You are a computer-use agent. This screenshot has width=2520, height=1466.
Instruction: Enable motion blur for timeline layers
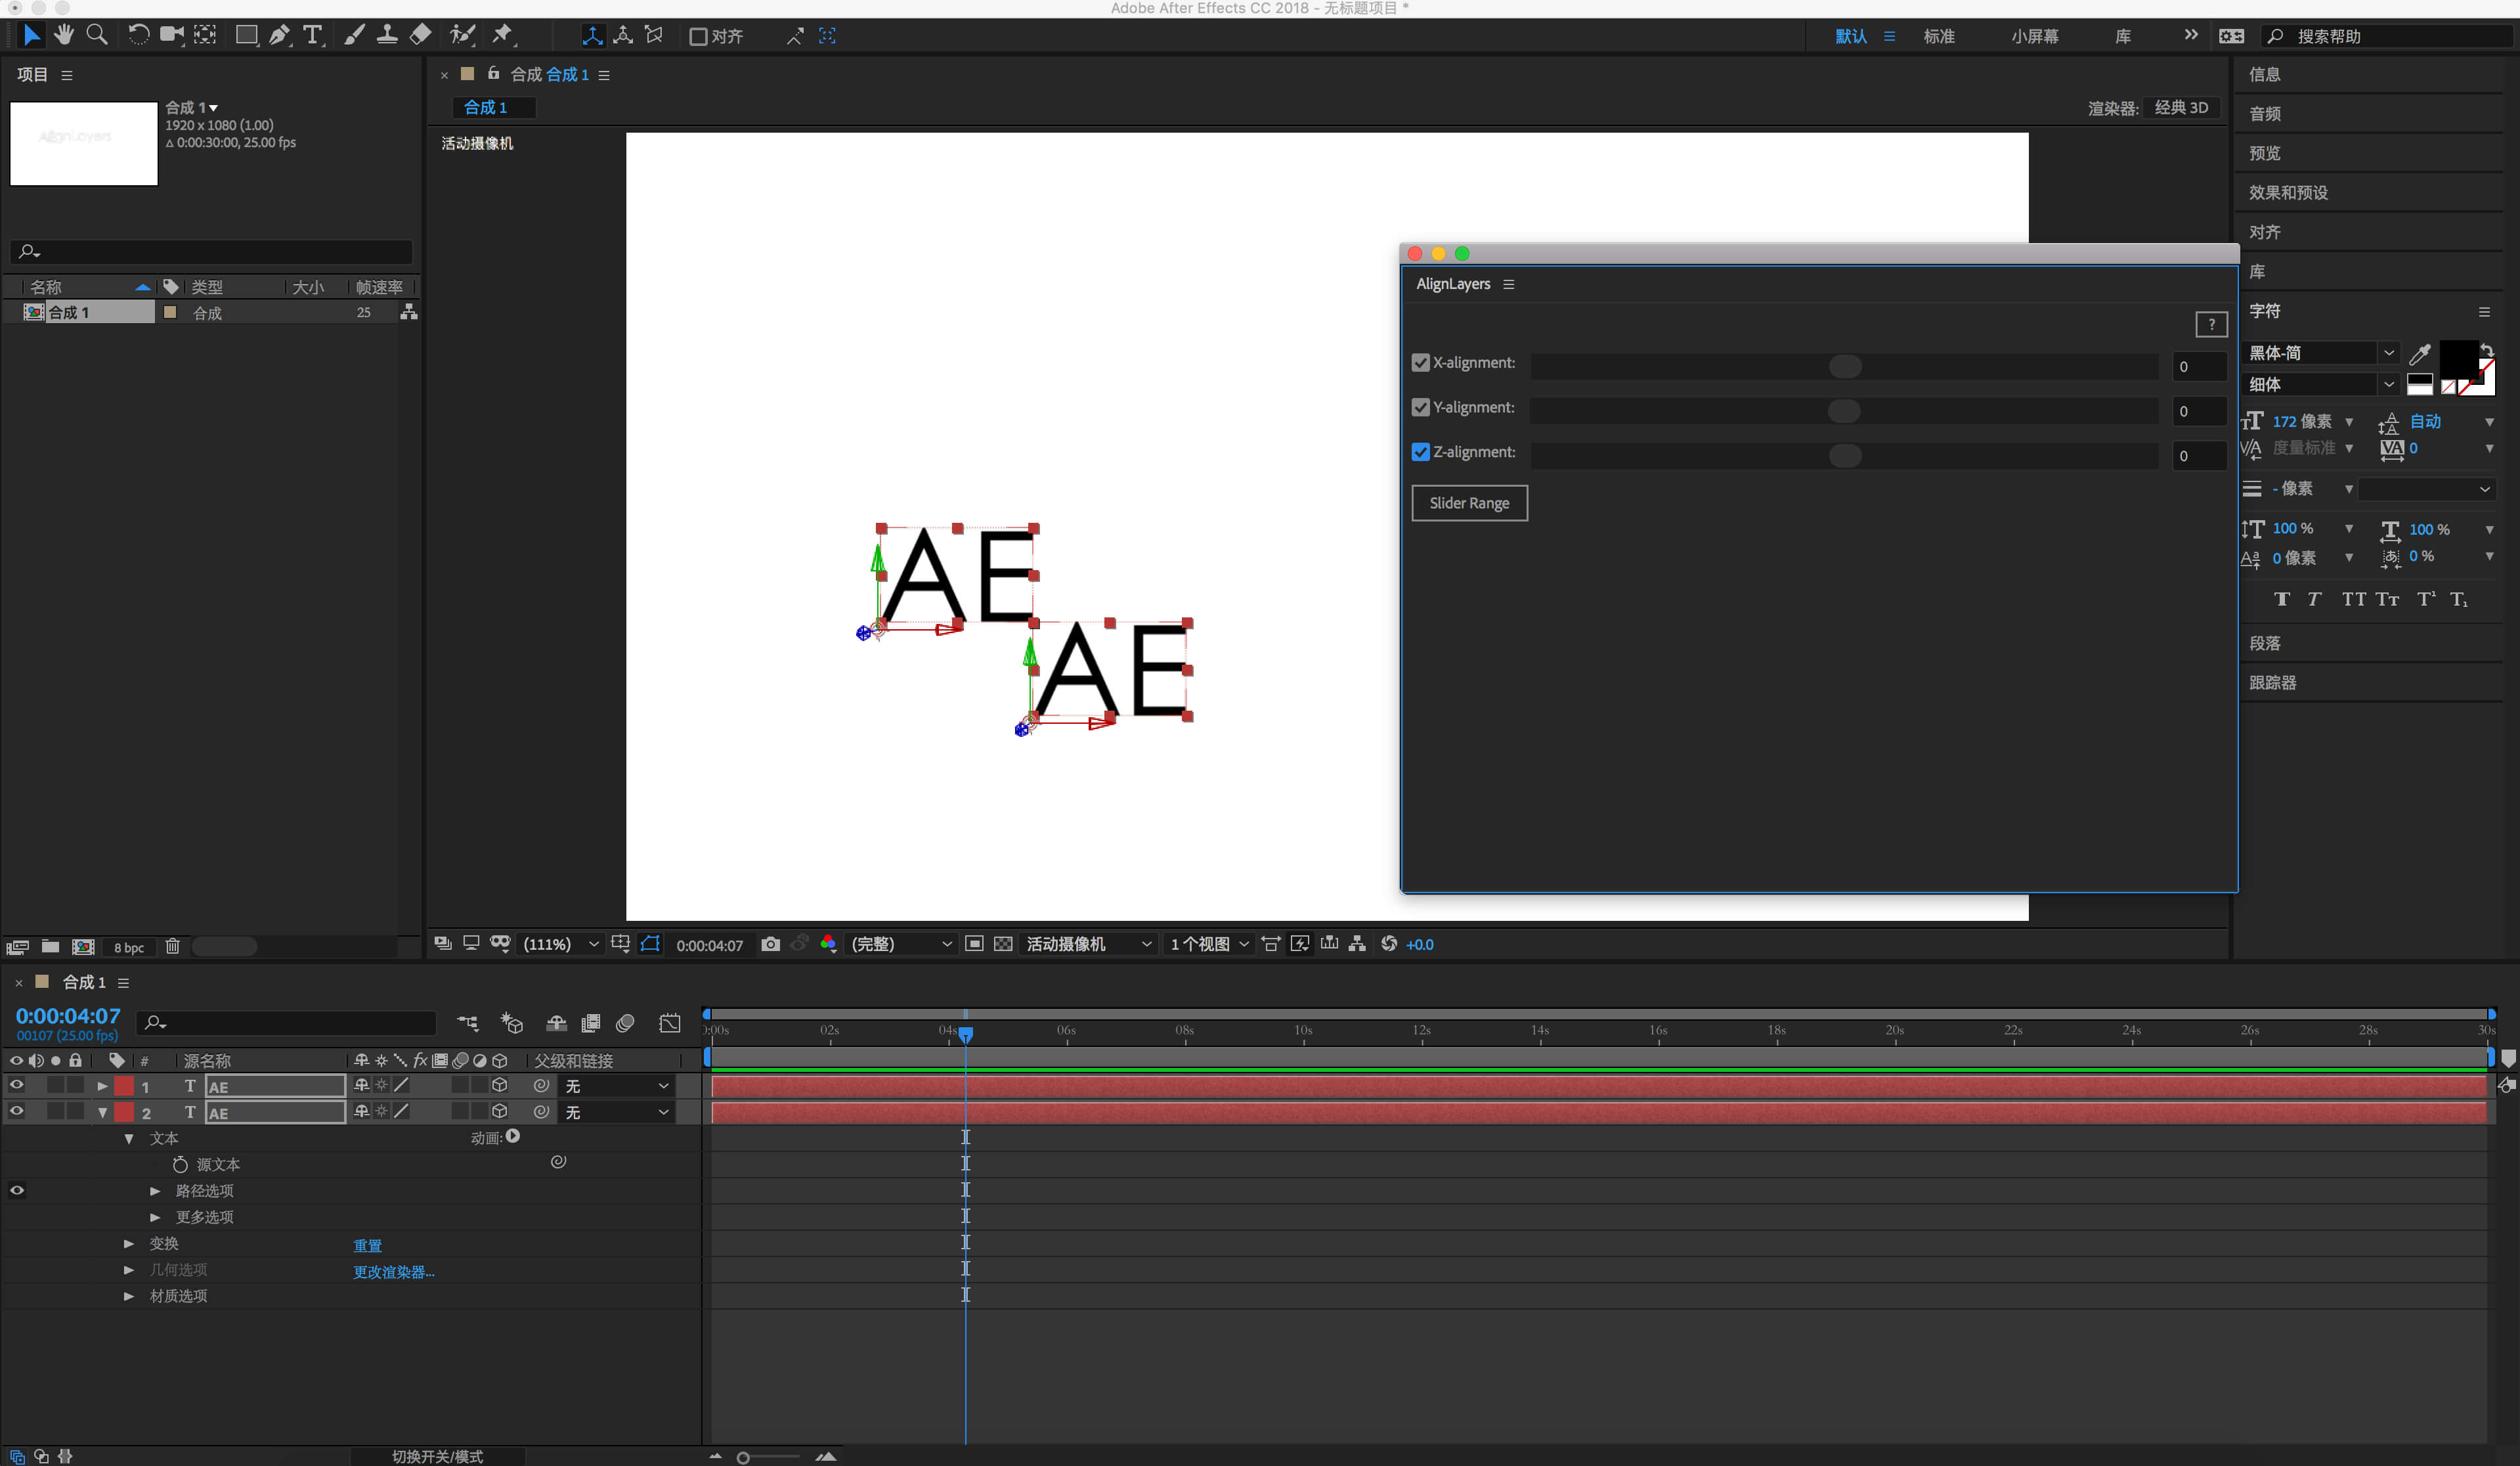[x=625, y=1023]
